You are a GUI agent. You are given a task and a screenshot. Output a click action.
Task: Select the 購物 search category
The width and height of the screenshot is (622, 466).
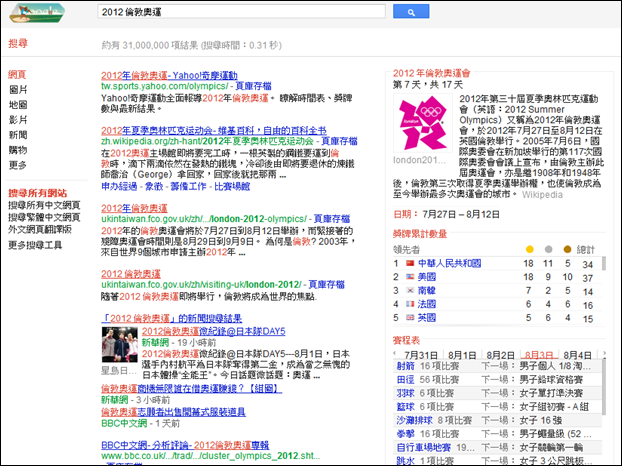18,150
